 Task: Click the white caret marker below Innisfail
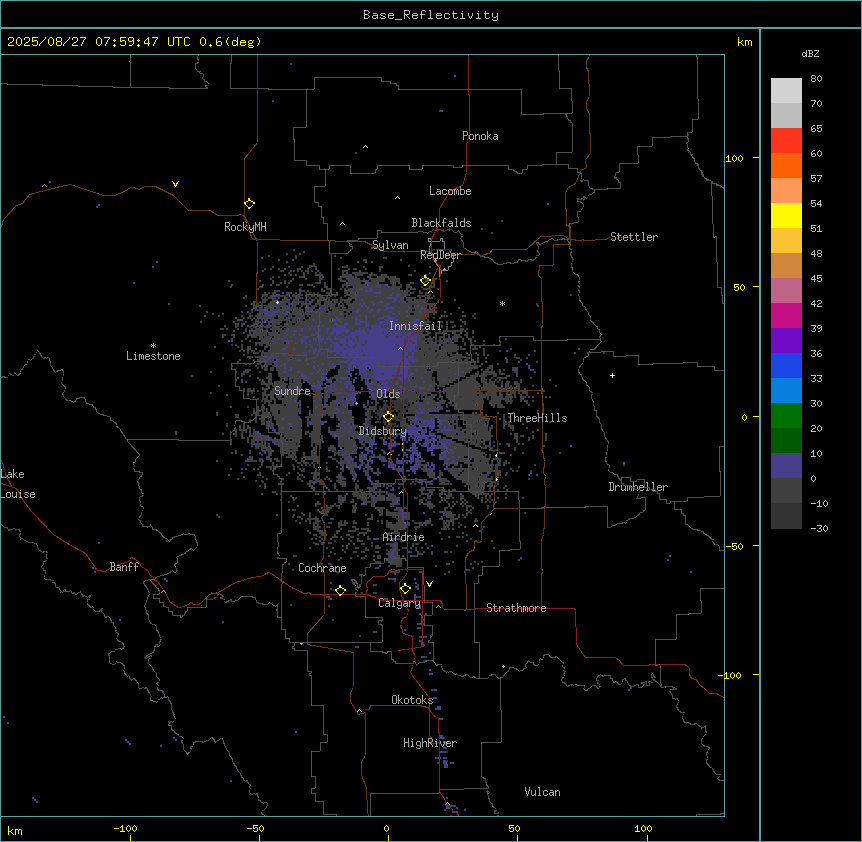pos(400,348)
